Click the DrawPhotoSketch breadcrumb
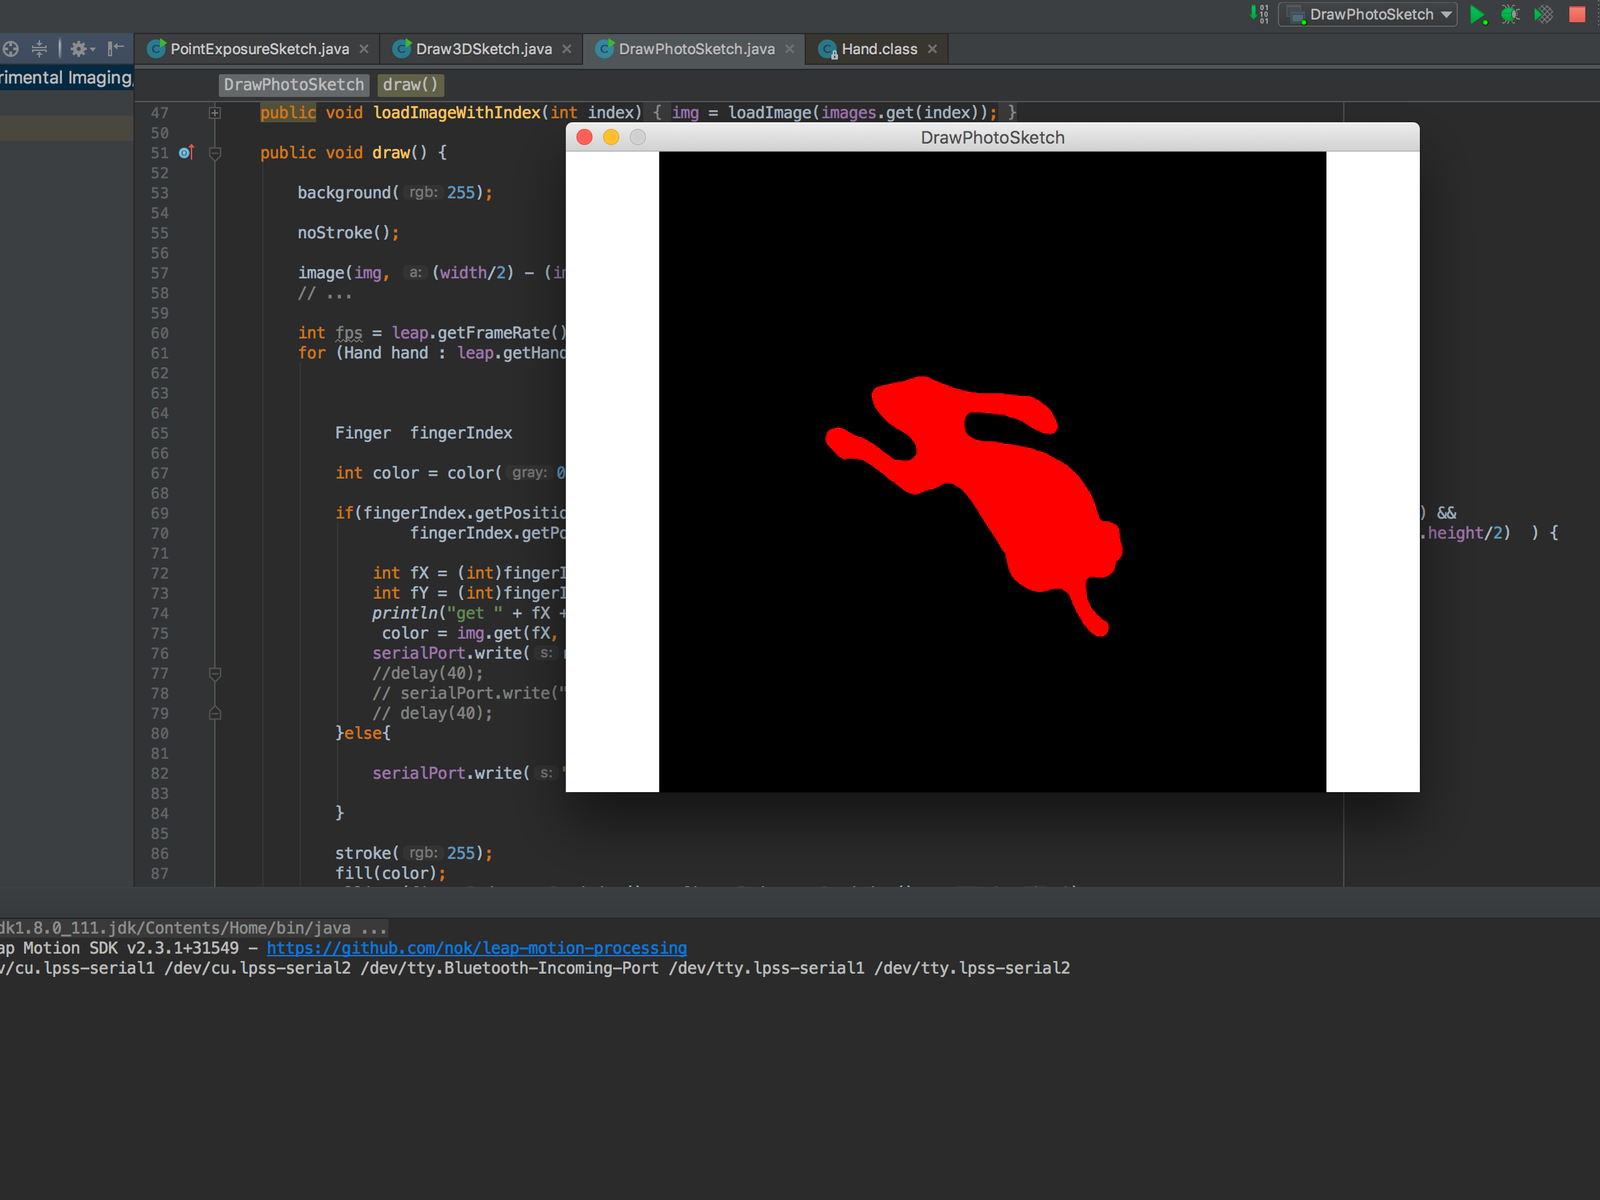 [x=293, y=85]
